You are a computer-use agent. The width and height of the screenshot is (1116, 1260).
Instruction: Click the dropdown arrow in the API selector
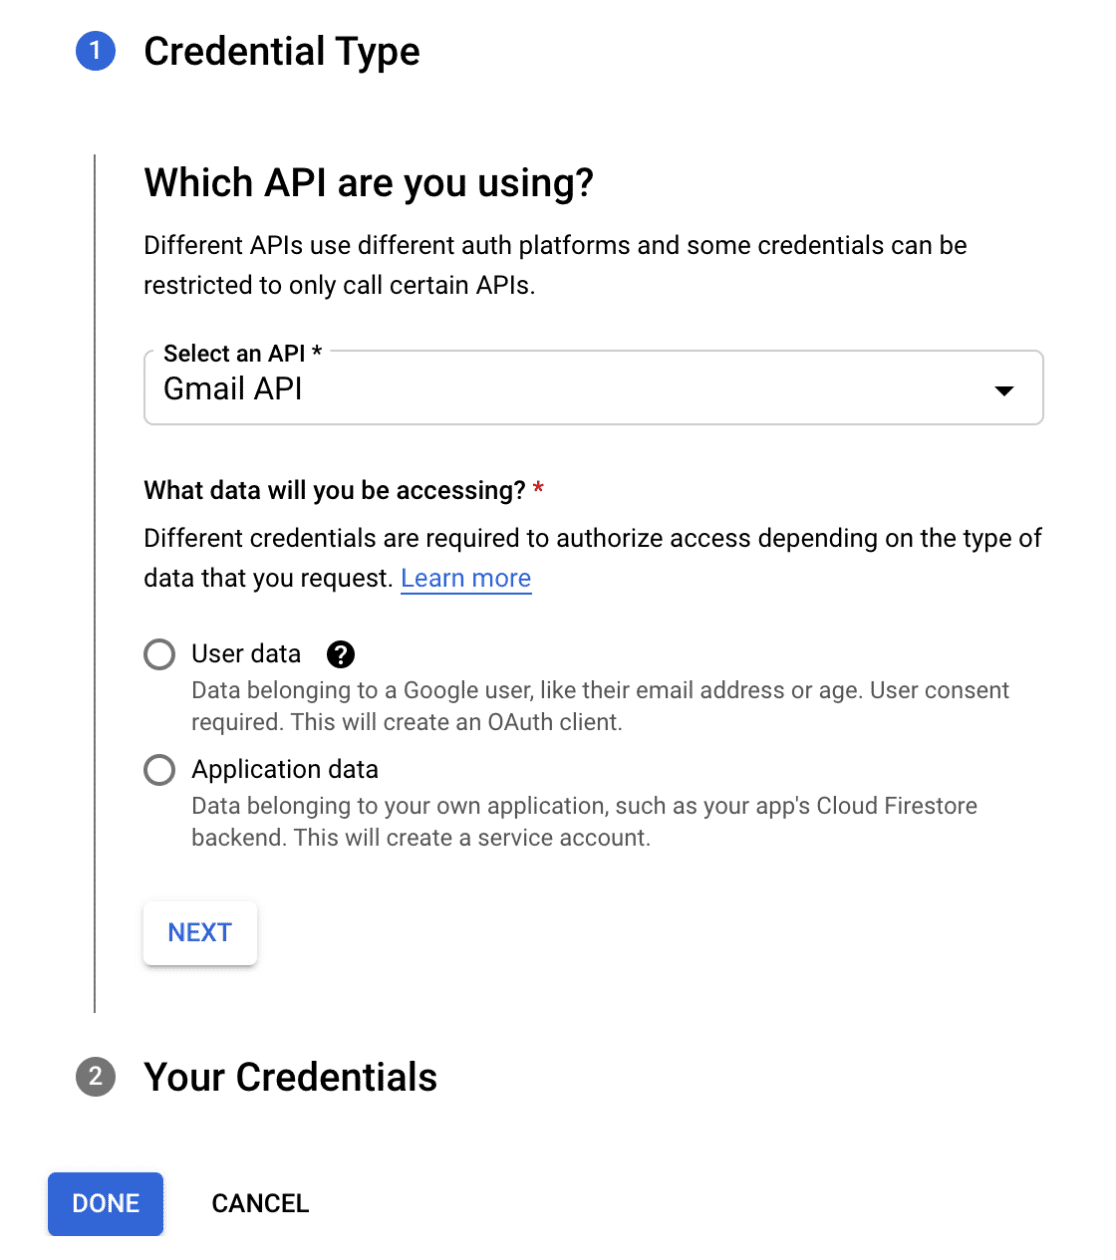(x=1004, y=390)
